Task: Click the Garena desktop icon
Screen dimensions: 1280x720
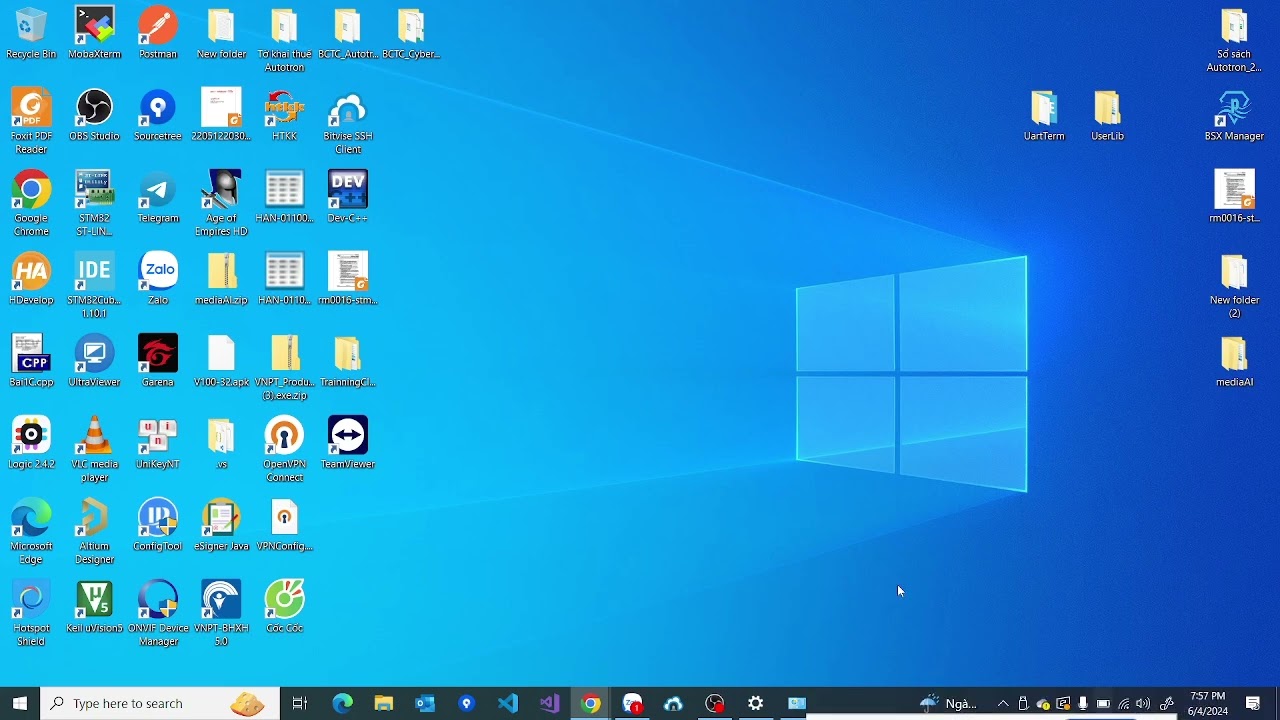Action: [x=158, y=361]
